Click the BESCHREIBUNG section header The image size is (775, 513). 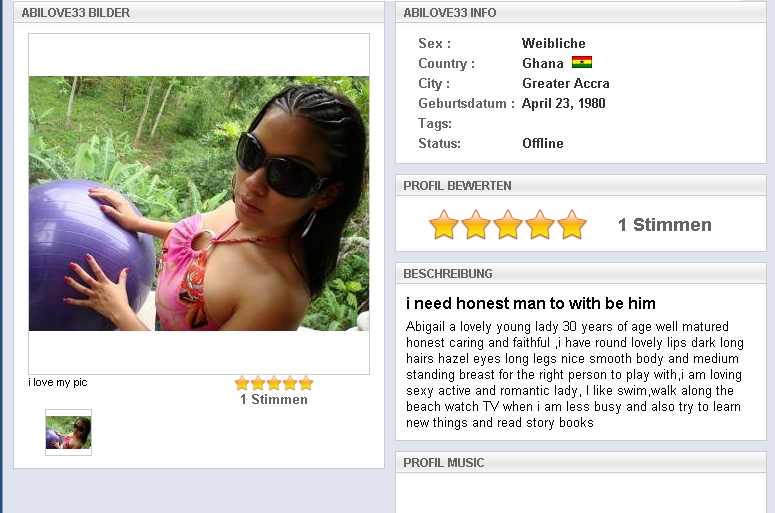[x=581, y=273]
